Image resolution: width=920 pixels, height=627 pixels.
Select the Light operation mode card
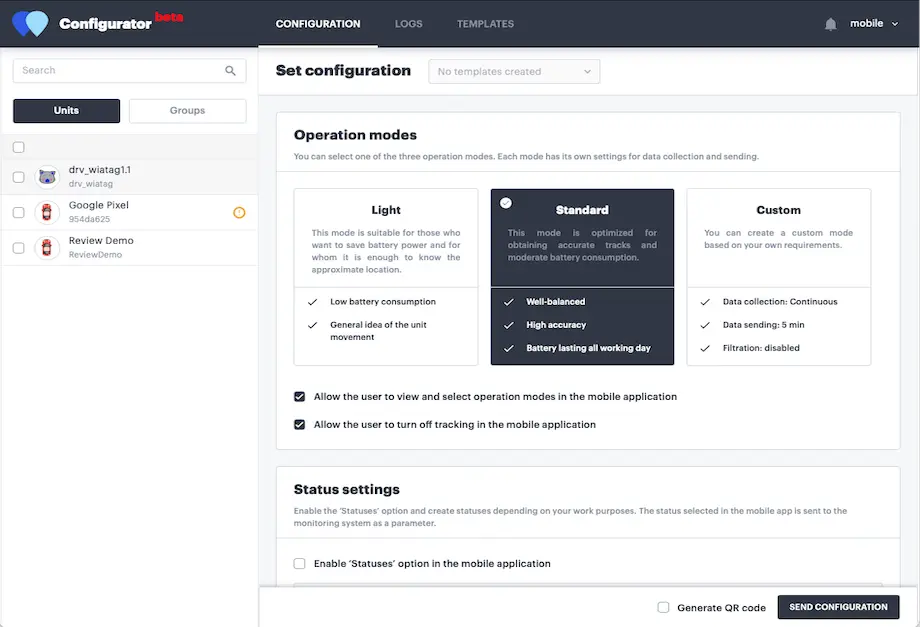pyautogui.click(x=386, y=277)
